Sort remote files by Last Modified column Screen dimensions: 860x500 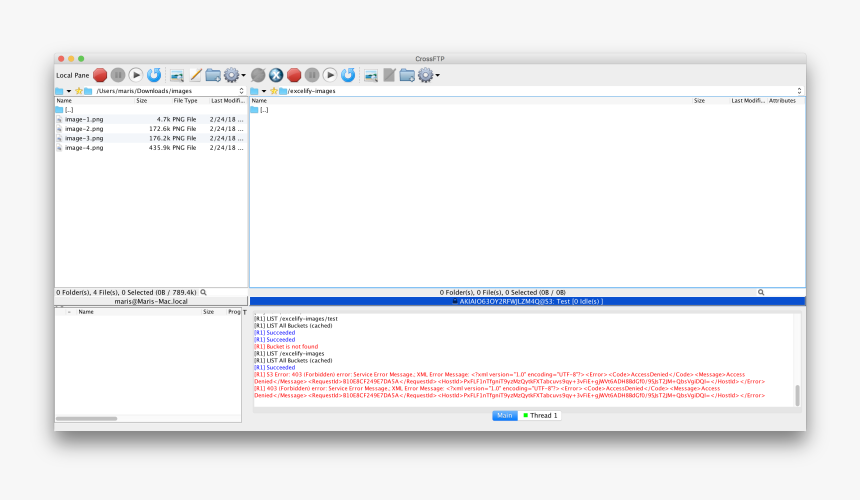point(748,101)
